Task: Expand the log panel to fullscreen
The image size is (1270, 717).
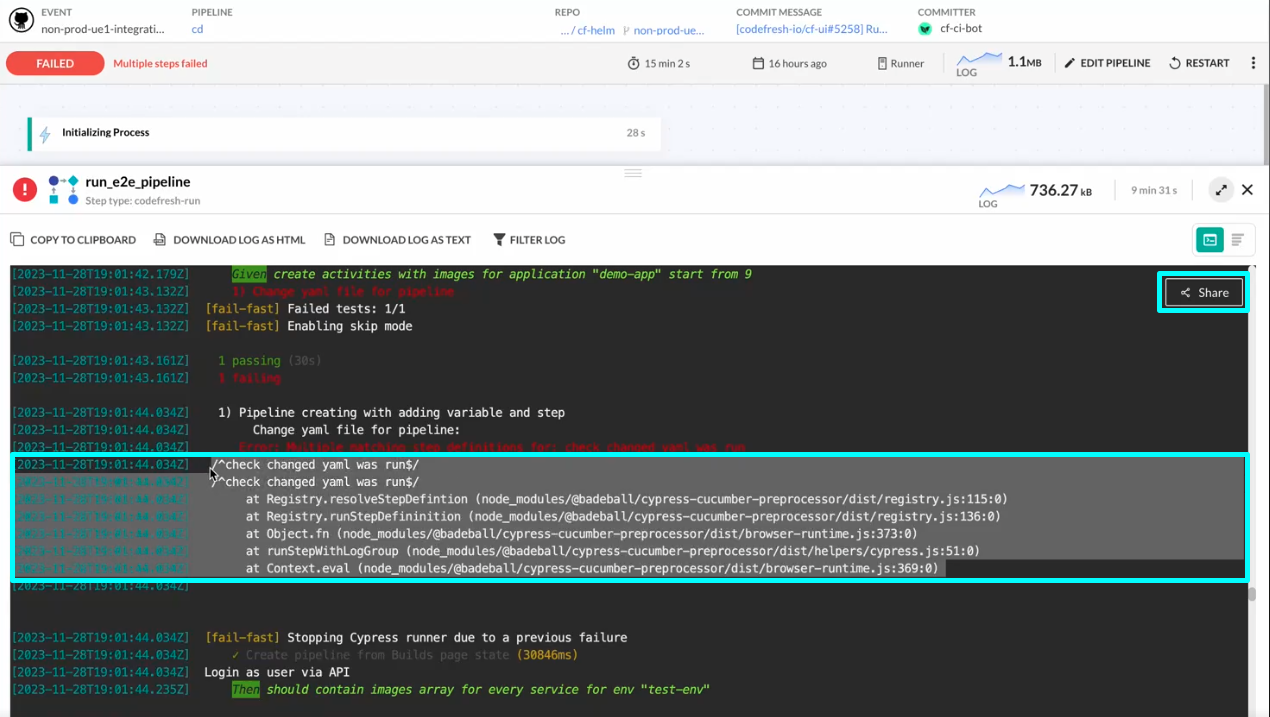Action: 1221,190
